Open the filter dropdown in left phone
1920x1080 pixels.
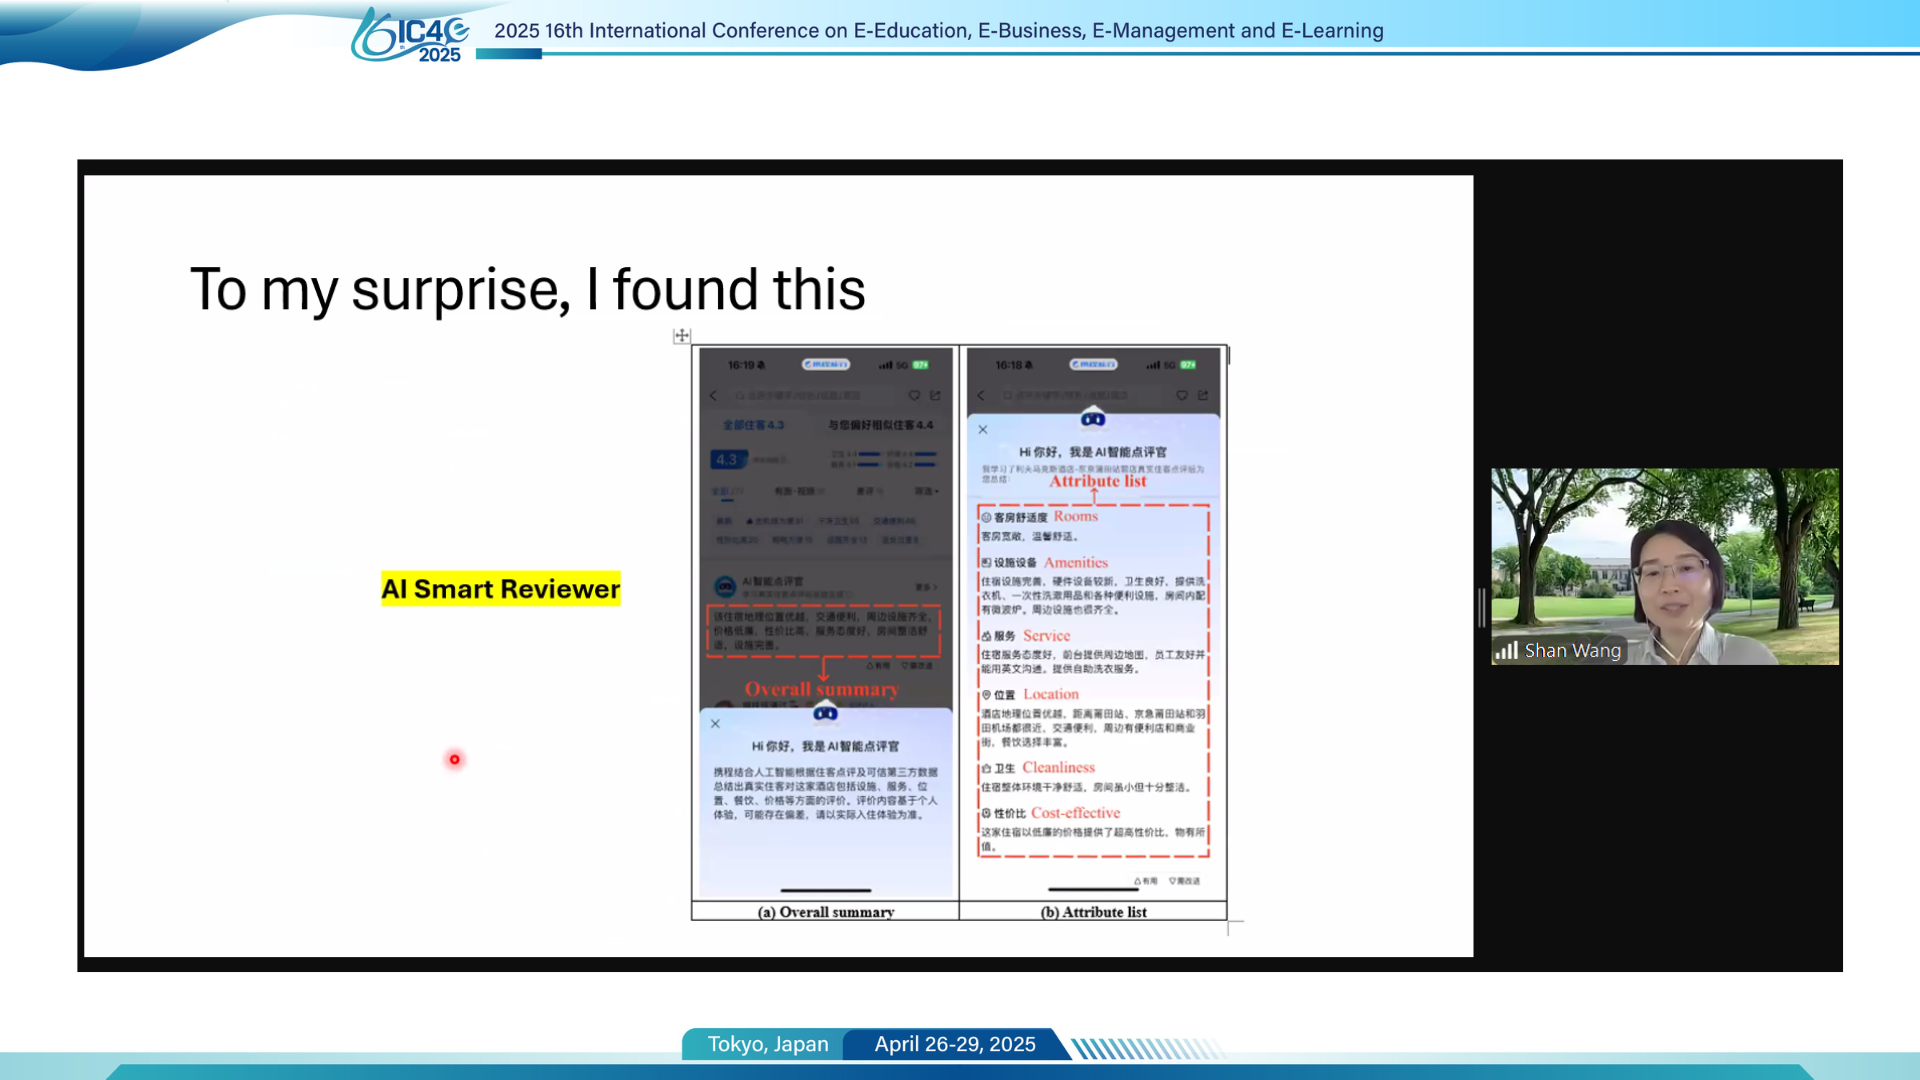(x=926, y=491)
